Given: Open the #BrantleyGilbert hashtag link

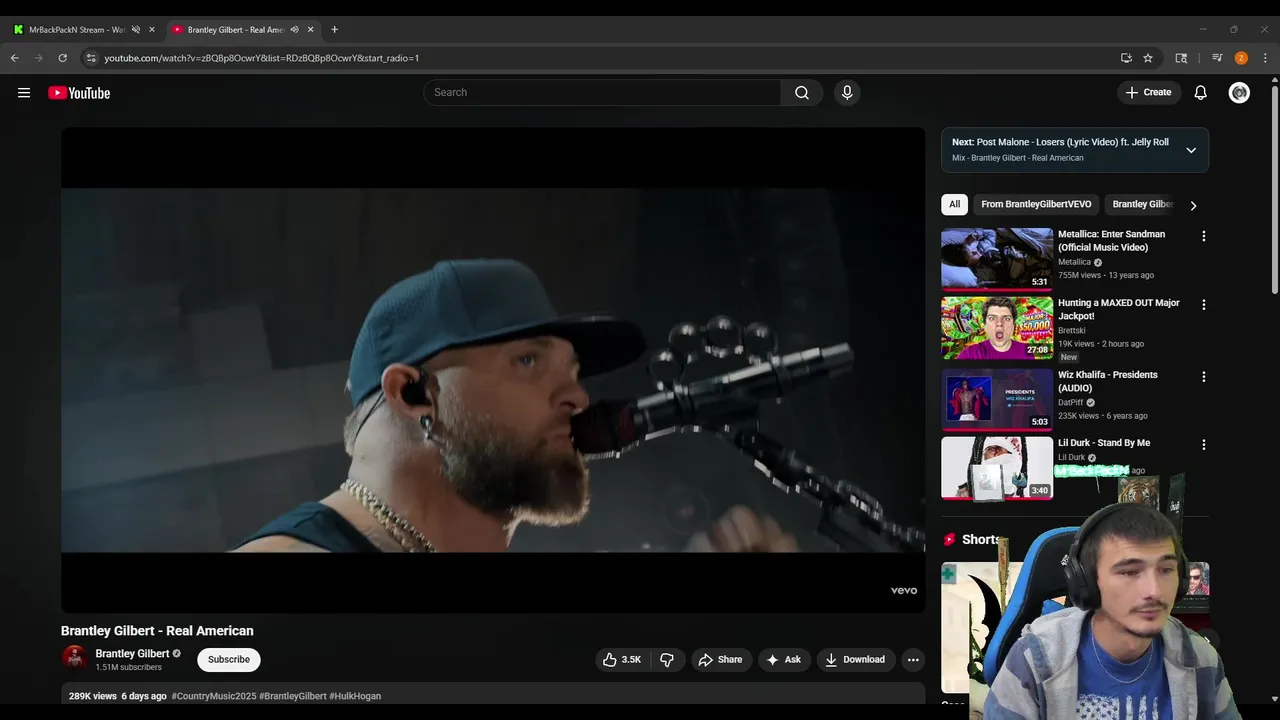Looking at the screenshot, I should click(293, 696).
